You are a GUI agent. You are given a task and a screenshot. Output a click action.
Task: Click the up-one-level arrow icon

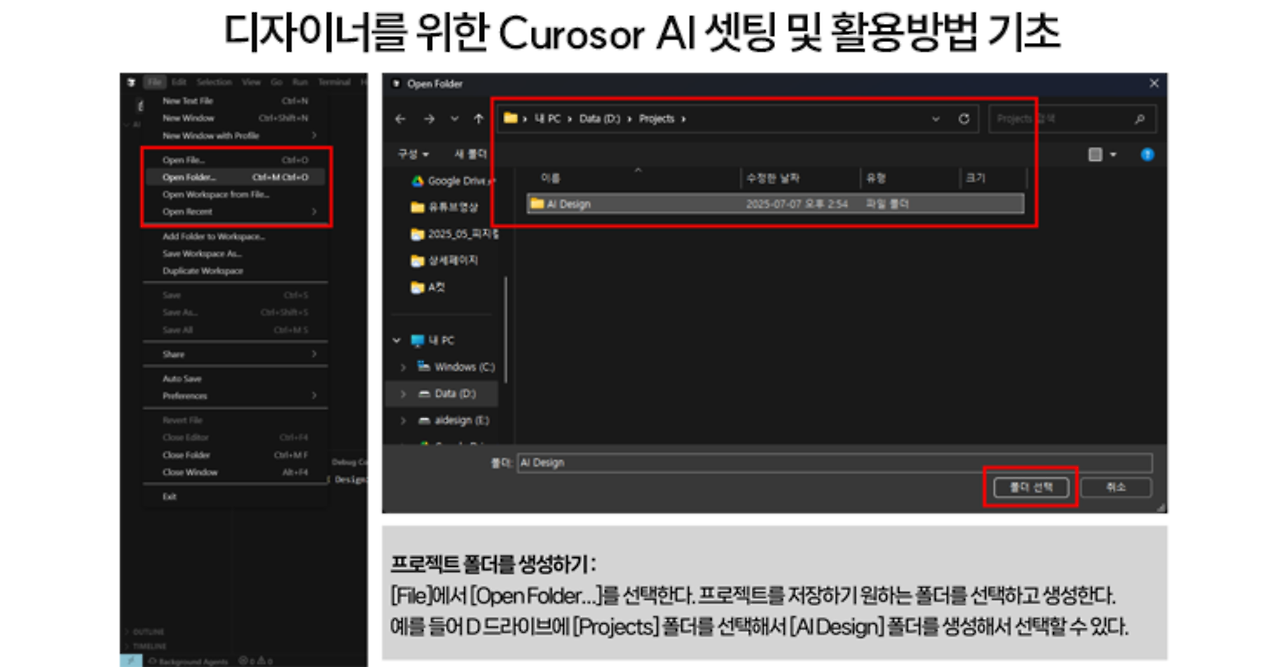[479, 118]
